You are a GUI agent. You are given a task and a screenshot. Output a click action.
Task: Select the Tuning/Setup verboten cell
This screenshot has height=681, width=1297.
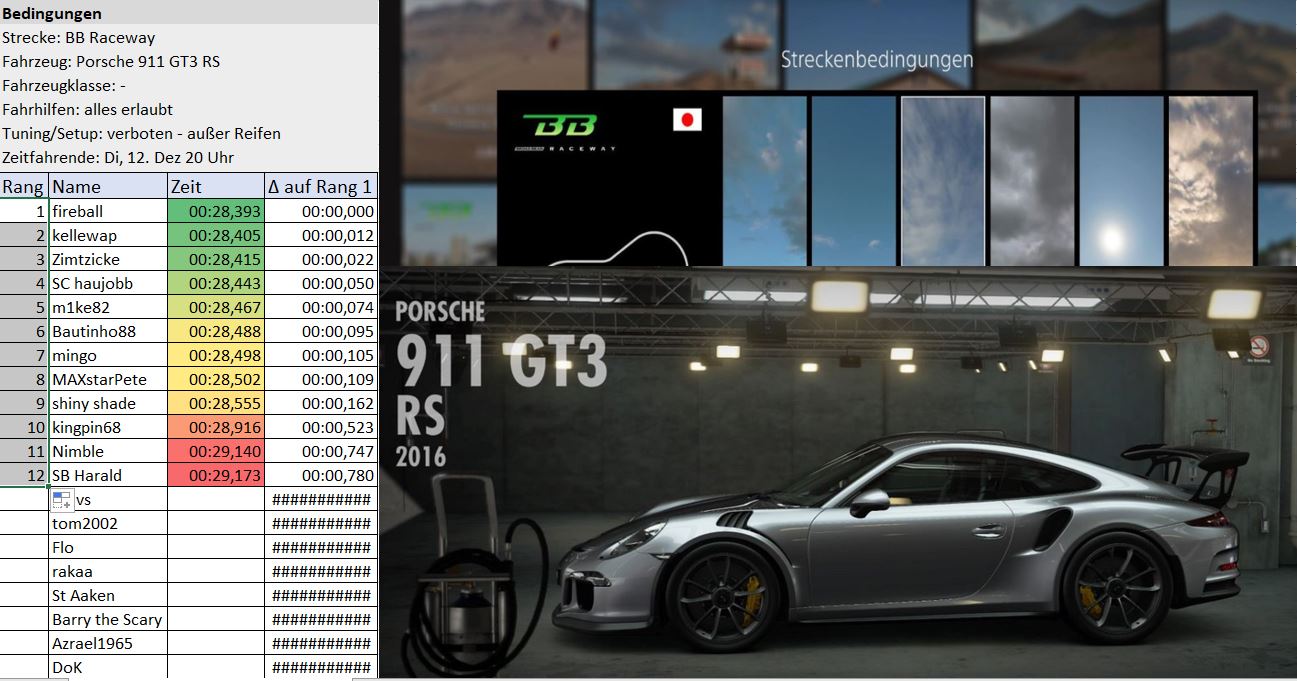tap(189, 134)
